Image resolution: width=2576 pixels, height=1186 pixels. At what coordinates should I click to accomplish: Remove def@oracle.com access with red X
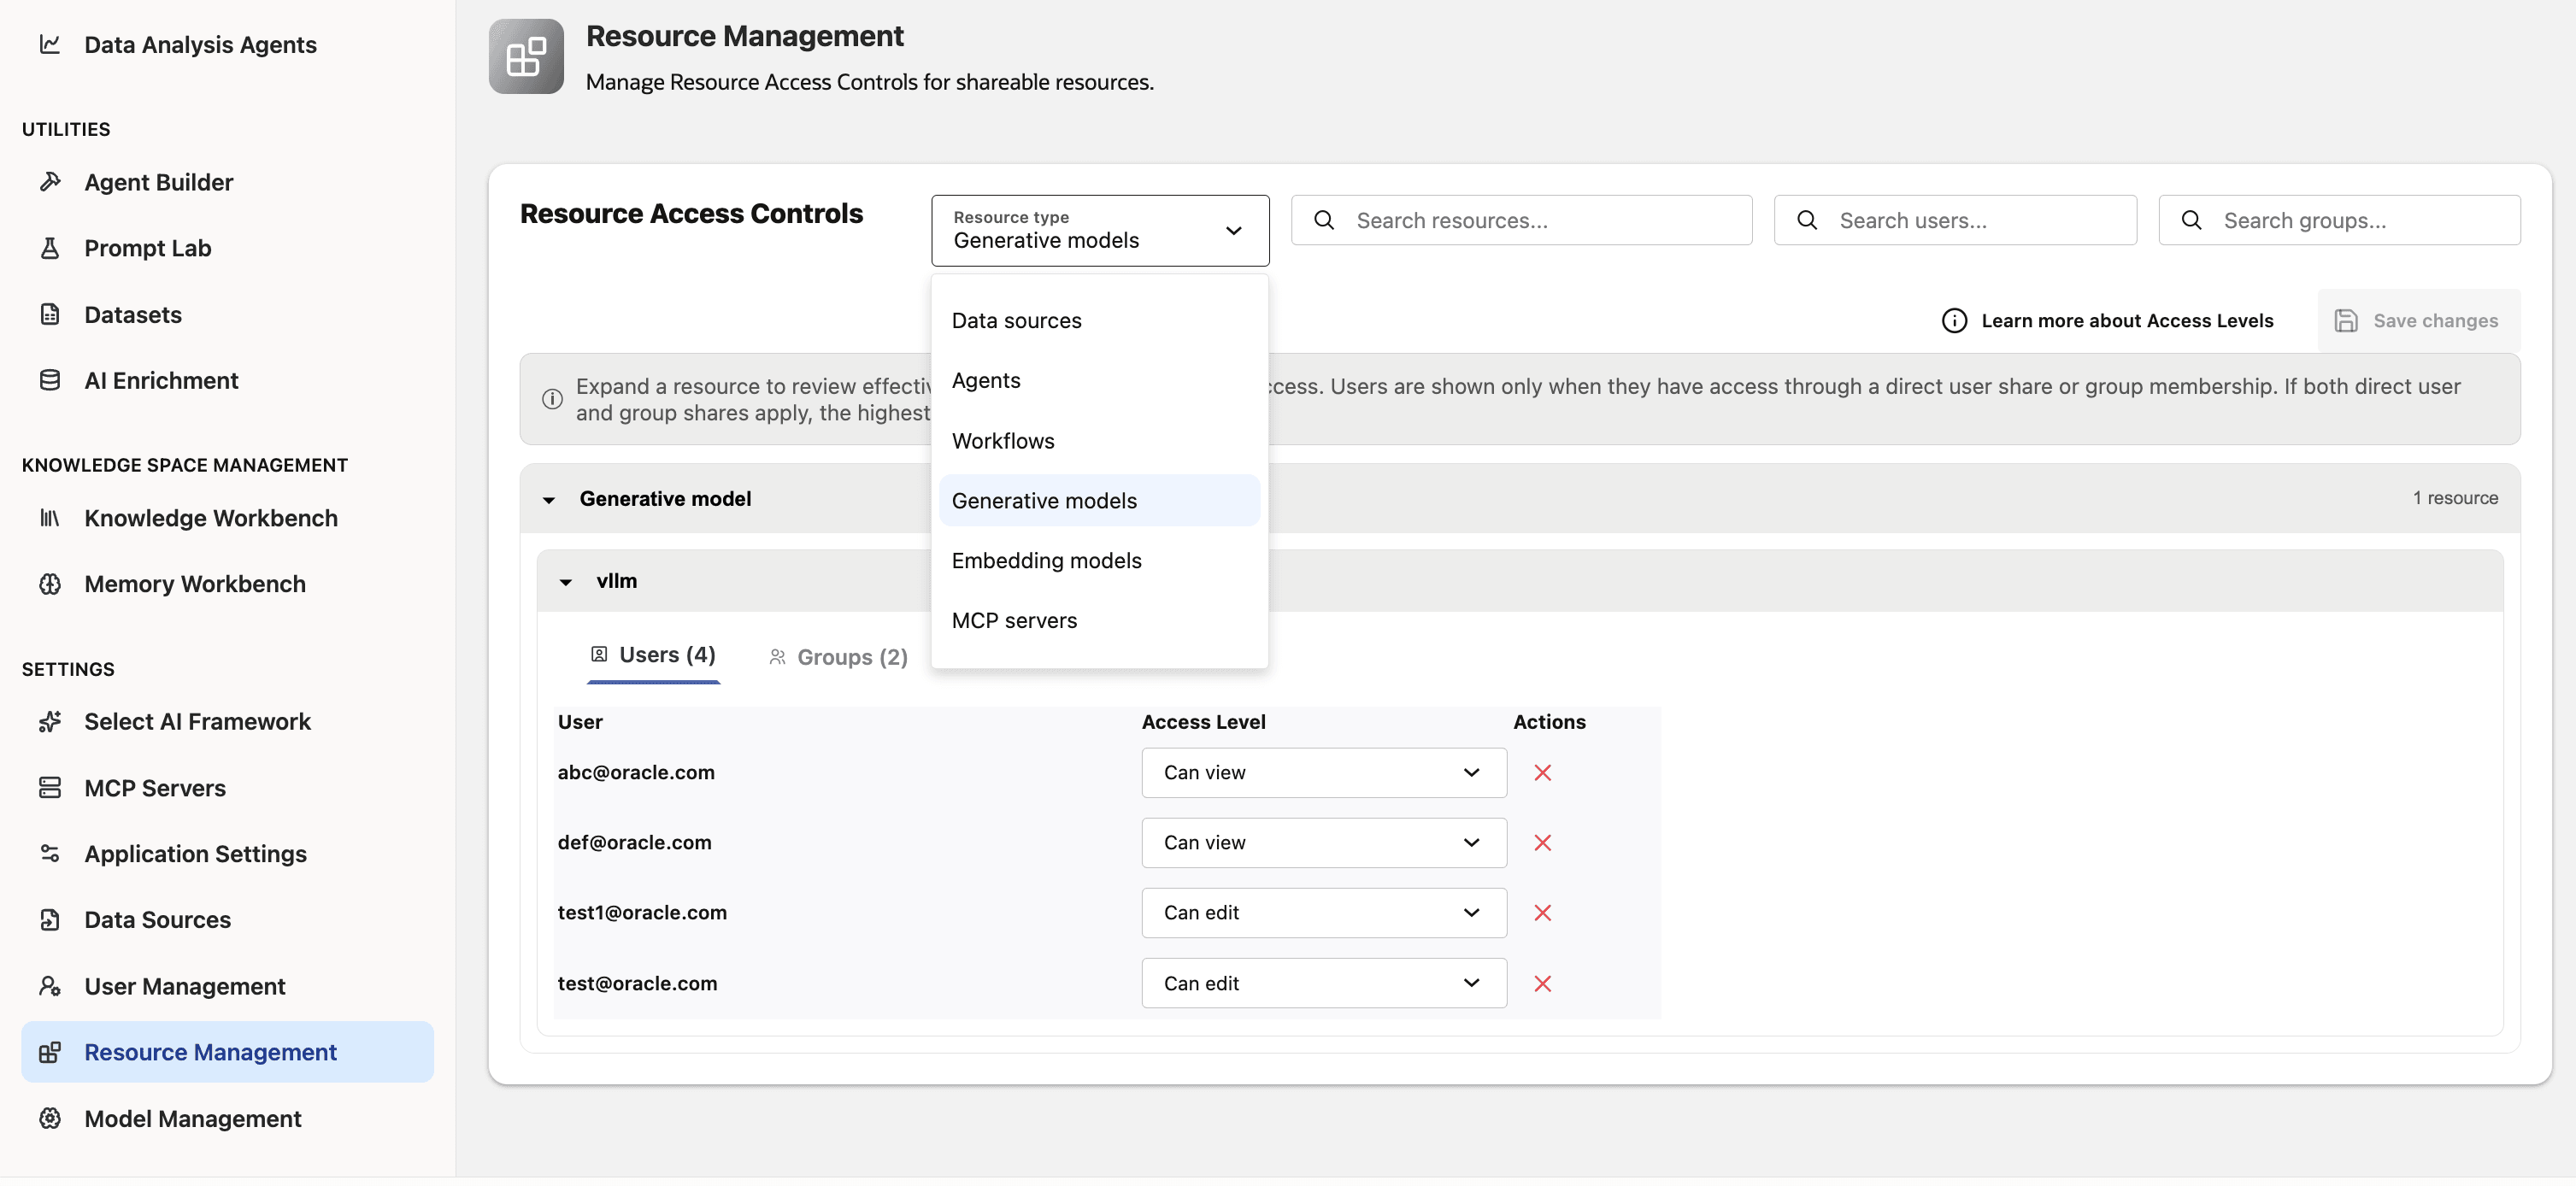[x=1543, y=843]
